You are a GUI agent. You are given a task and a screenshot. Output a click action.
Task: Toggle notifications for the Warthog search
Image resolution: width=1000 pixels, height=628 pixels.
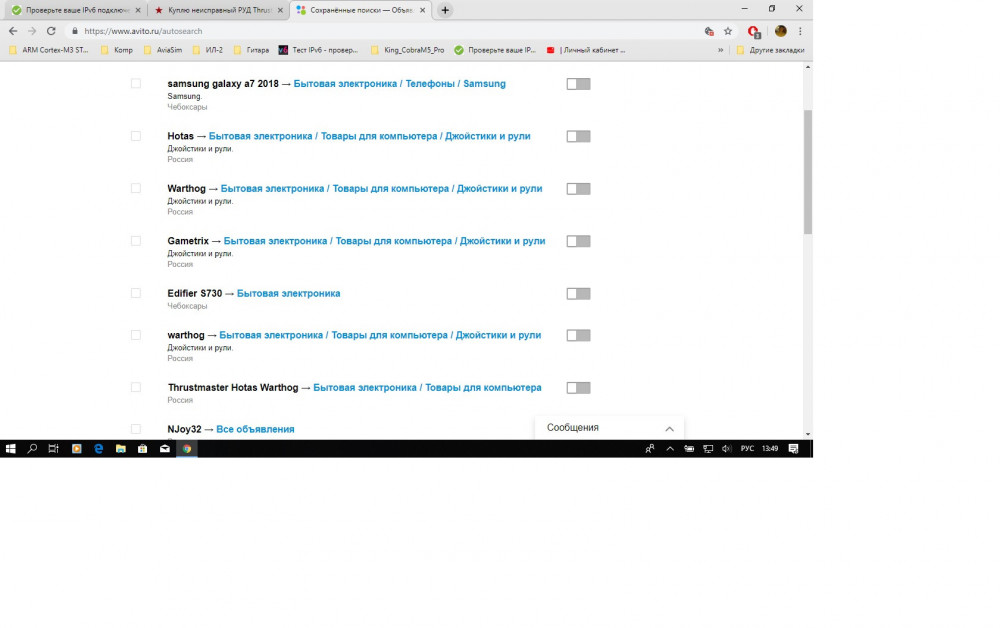(578, 189)
